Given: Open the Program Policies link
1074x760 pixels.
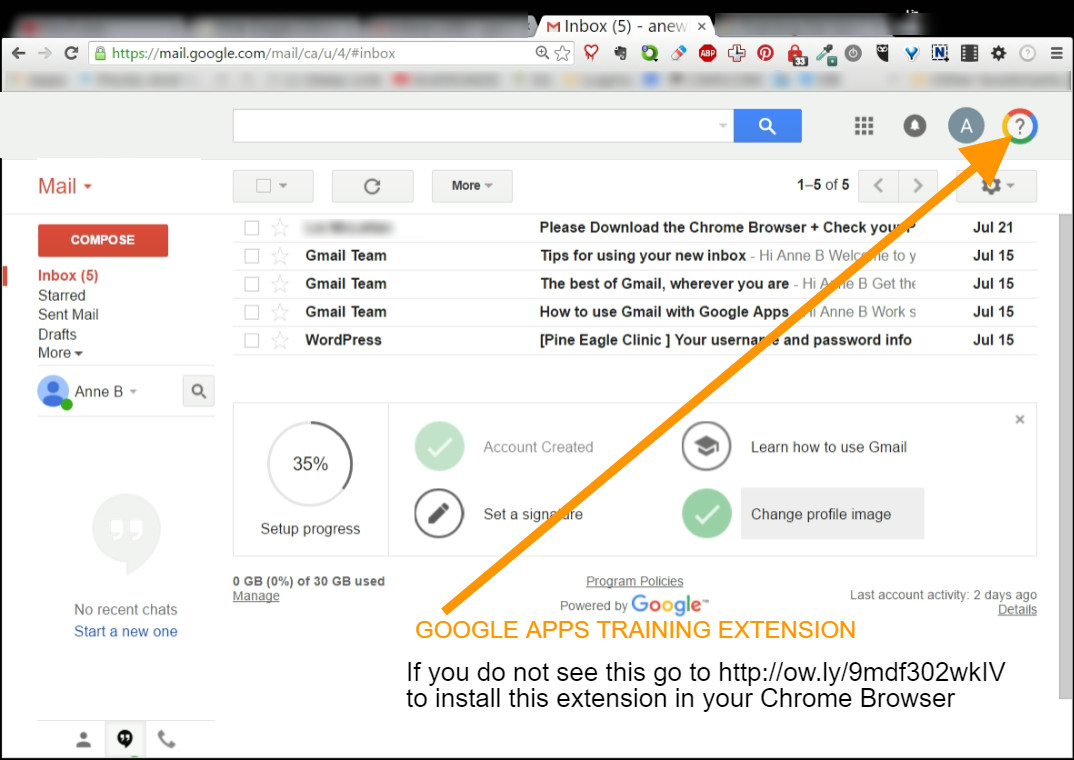Looking at the screenshot, I should coord(634,581).
